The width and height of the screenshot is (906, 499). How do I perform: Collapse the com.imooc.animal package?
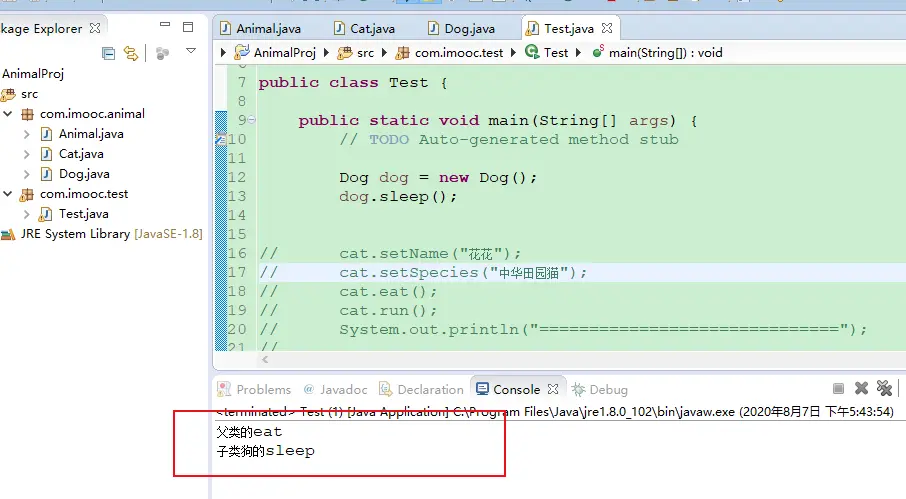(8, 114)
